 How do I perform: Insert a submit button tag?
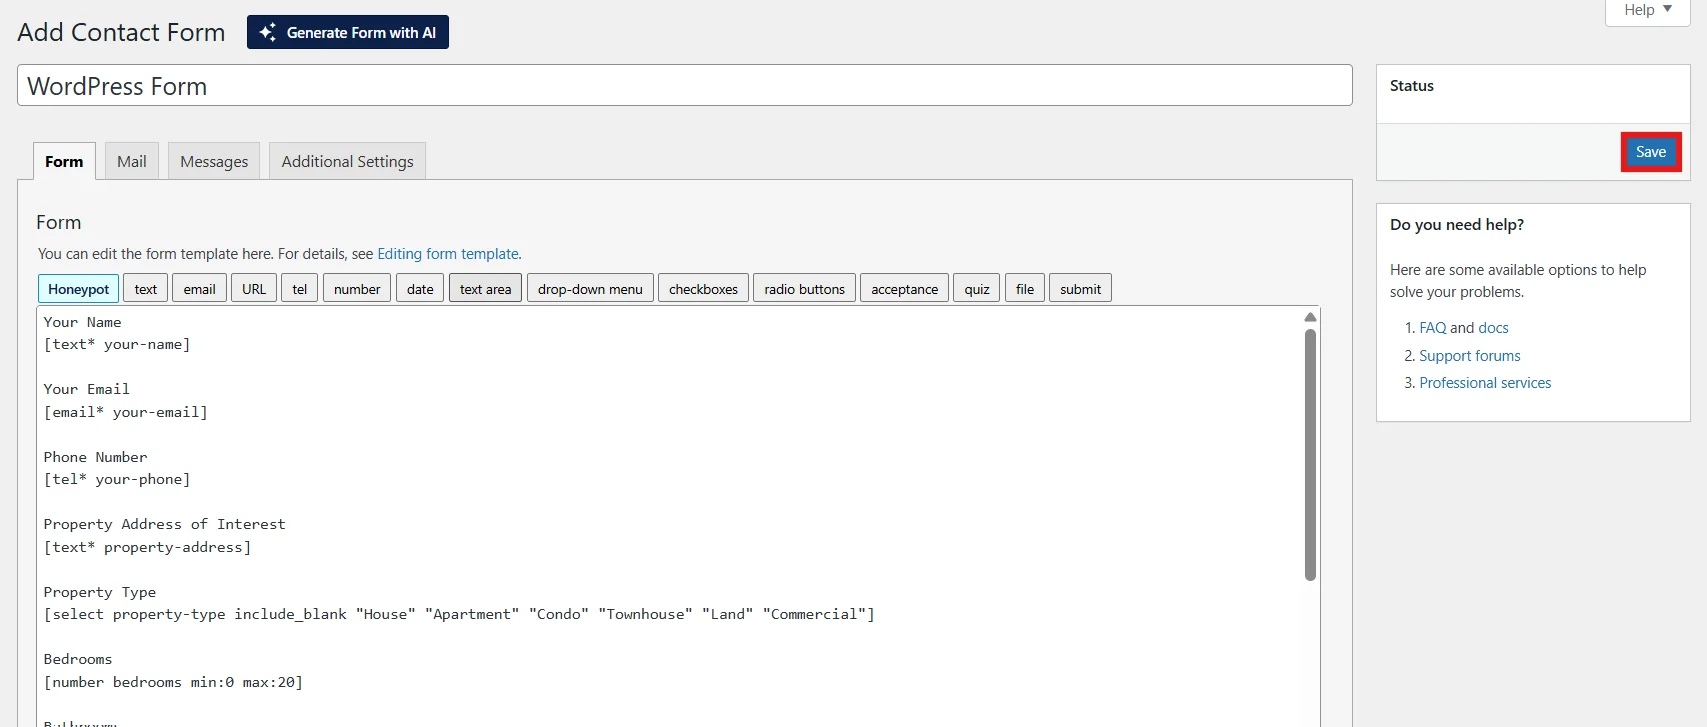click(x=1080, y=289)
